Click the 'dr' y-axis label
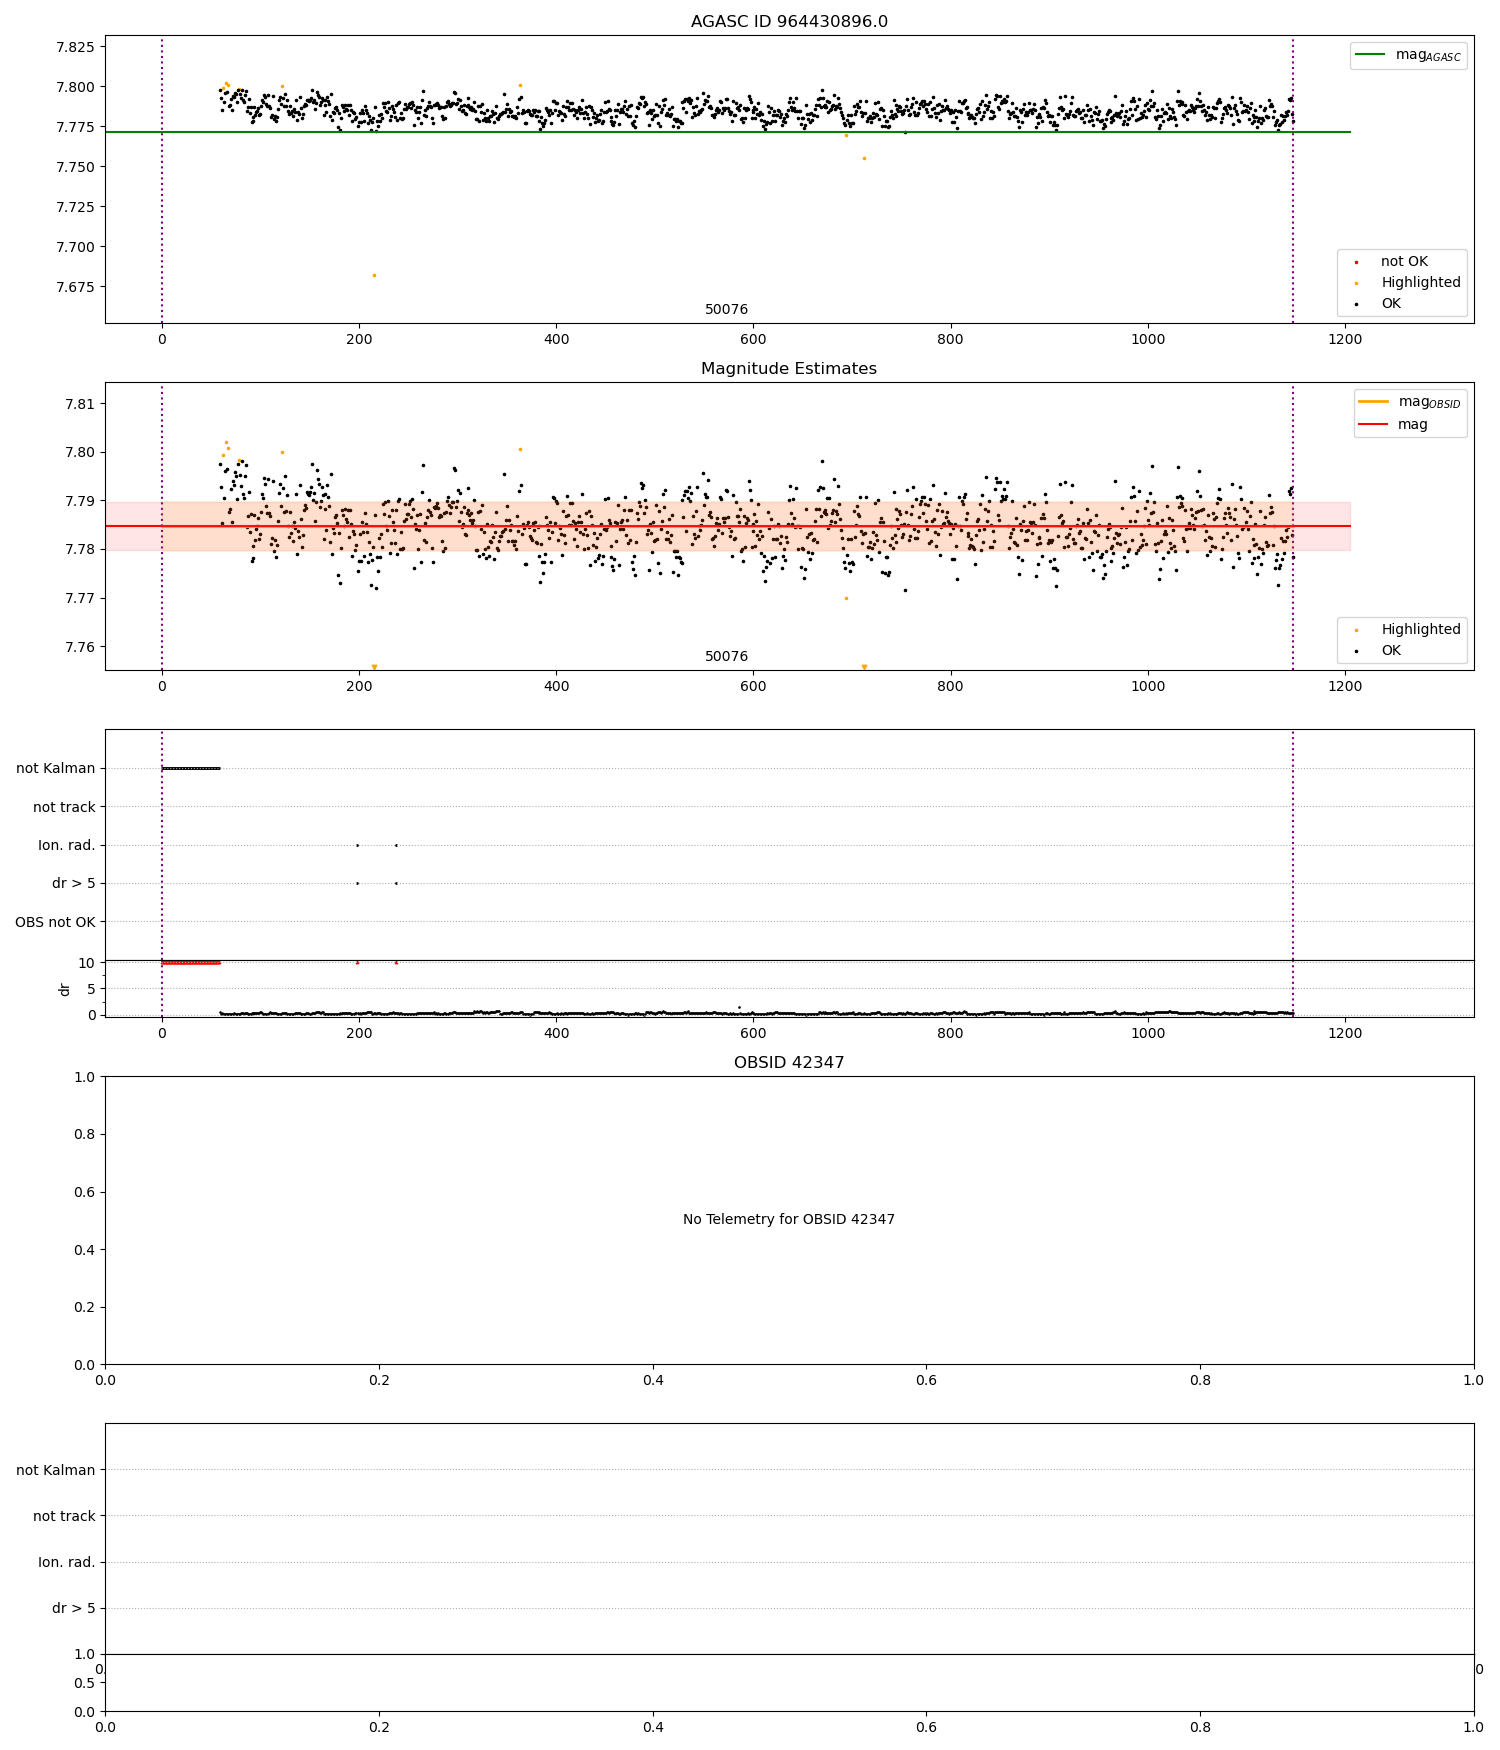The height and width of the screenshot is (1750, 1500). coord(65,989)
